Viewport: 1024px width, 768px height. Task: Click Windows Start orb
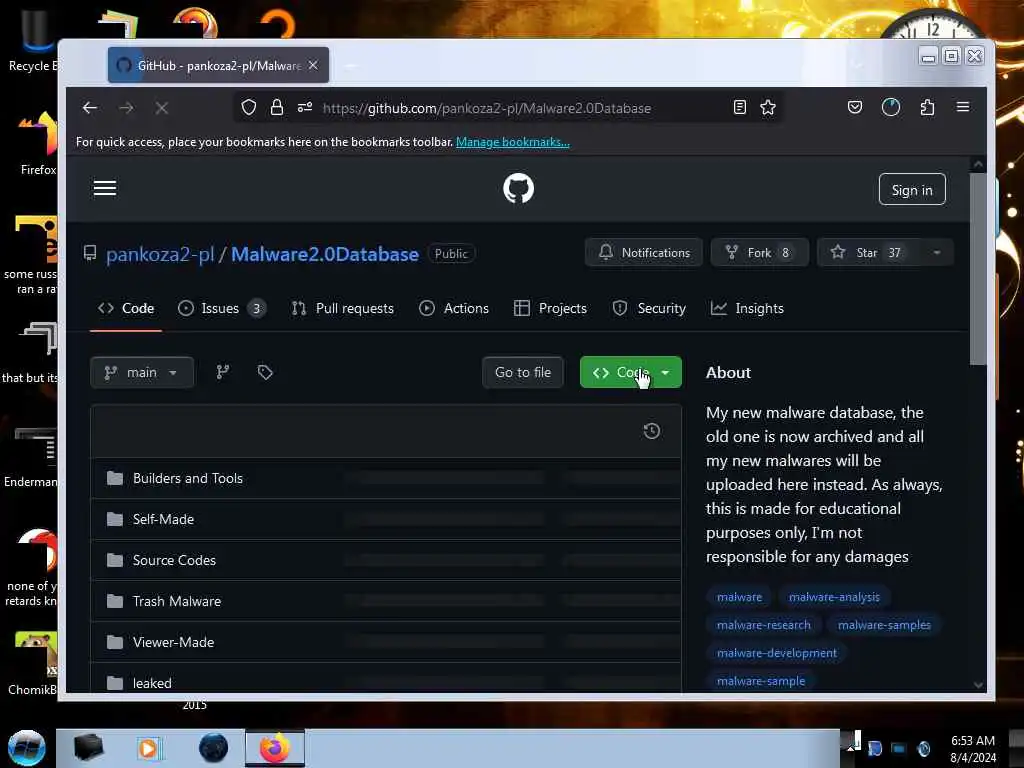[x=26, y=748]
